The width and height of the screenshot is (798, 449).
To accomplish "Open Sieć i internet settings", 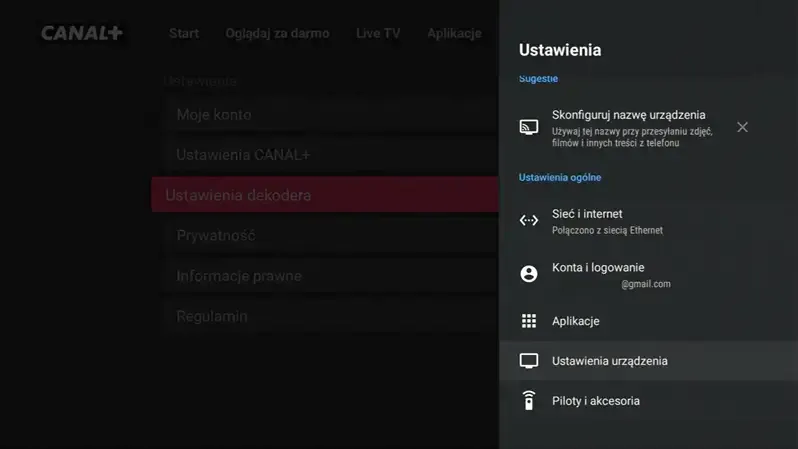I will click(648, 221).
